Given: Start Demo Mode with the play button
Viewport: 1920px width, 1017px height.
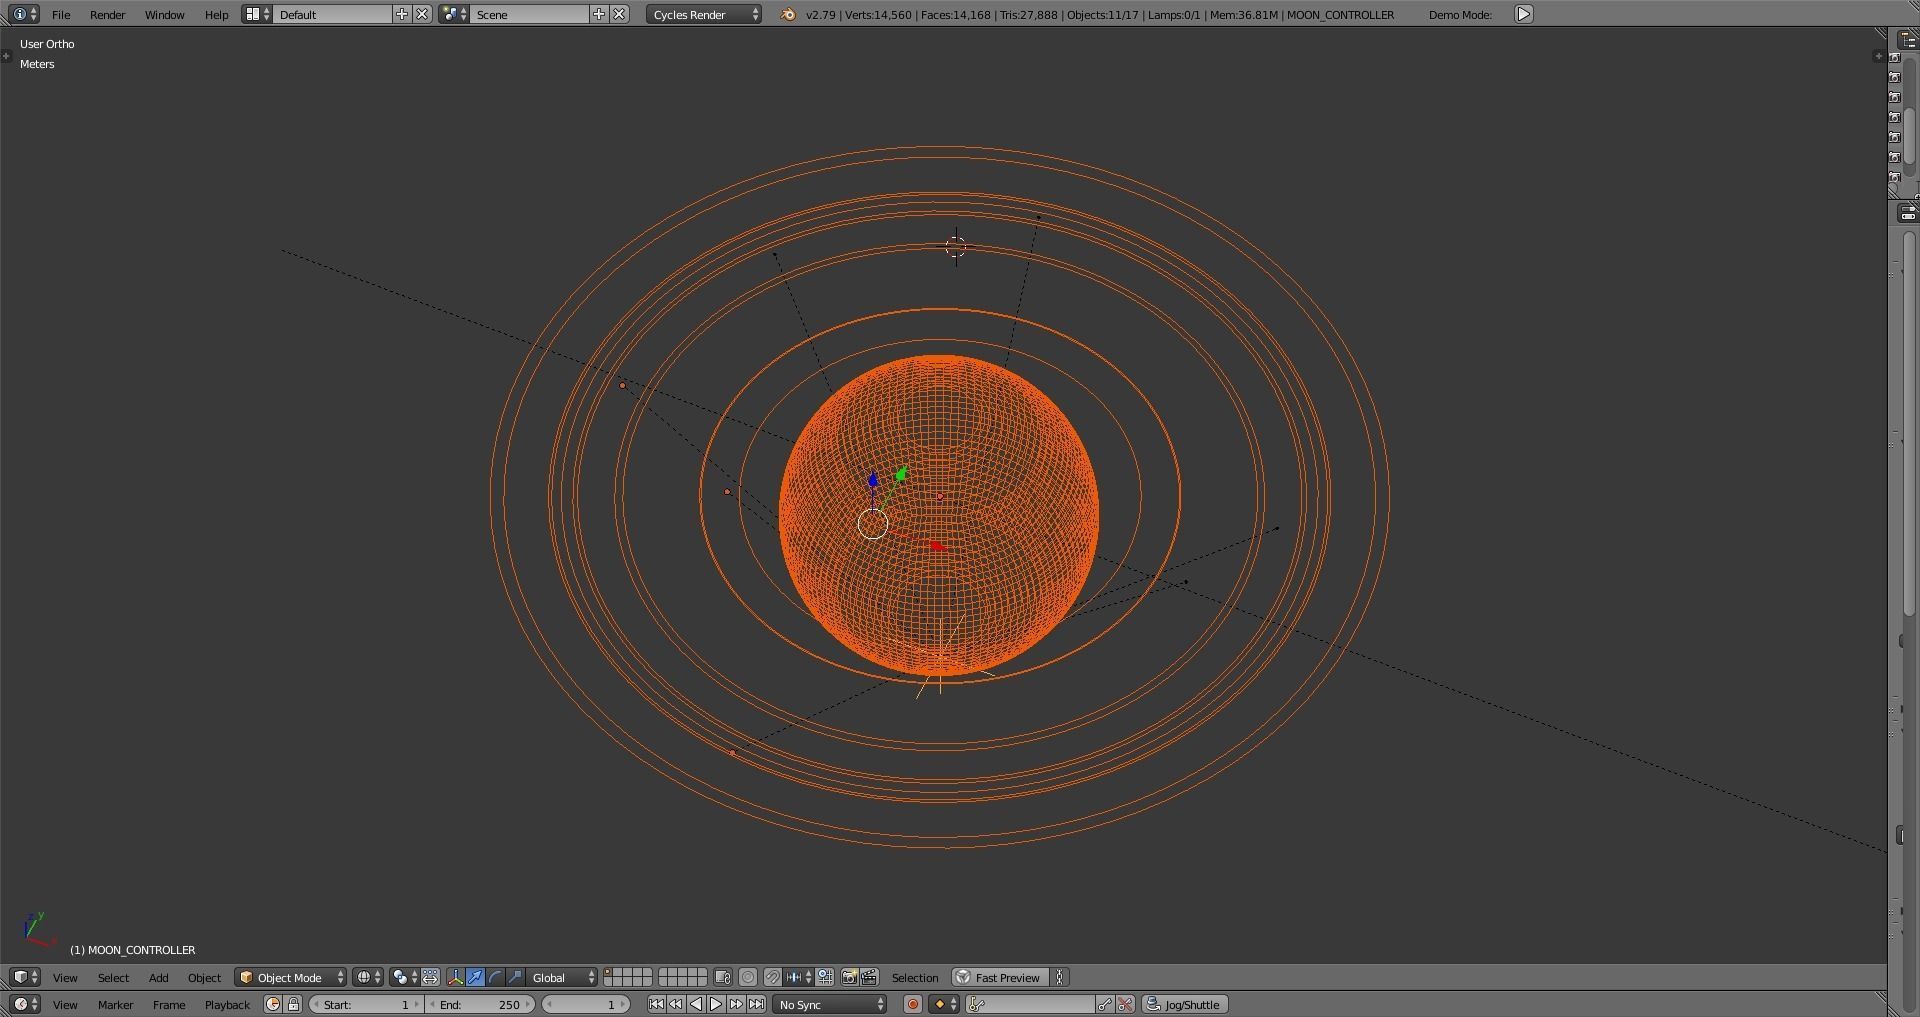Looking at the screenshot, I should click(x=1522, y=14).
